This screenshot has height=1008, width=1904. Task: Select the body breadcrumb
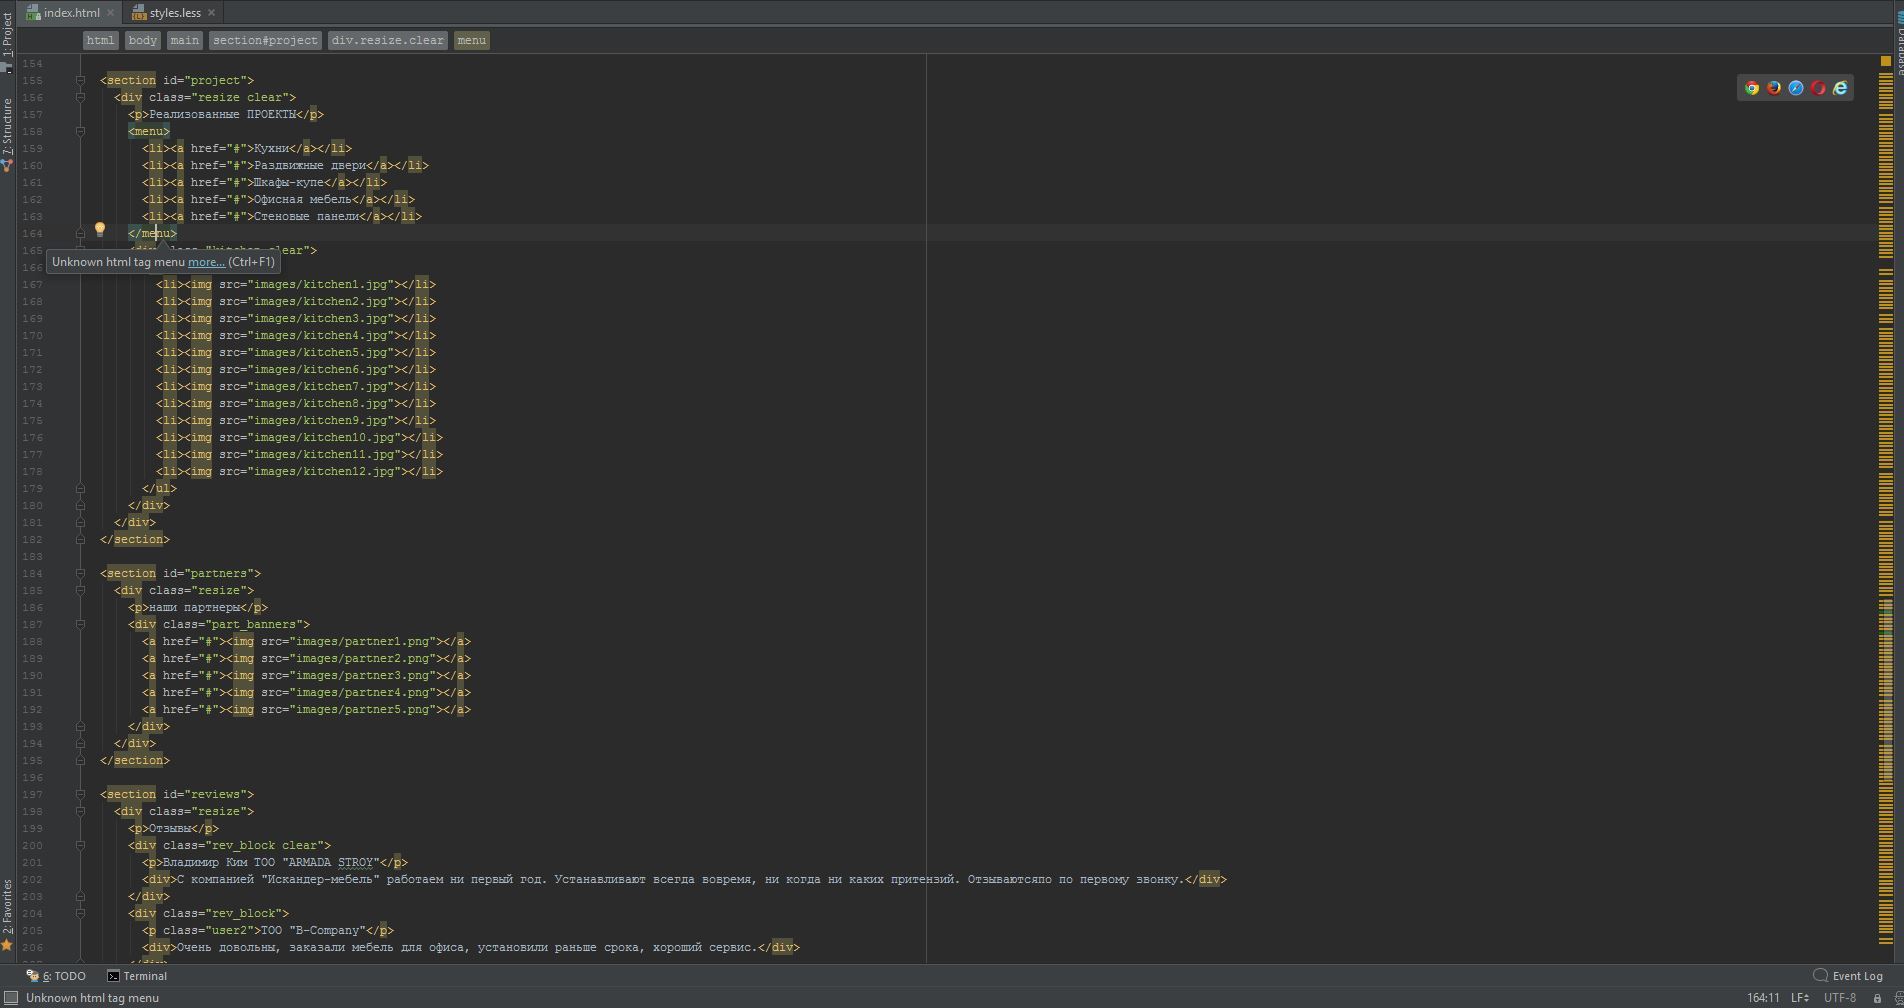[x=142, y=40]
